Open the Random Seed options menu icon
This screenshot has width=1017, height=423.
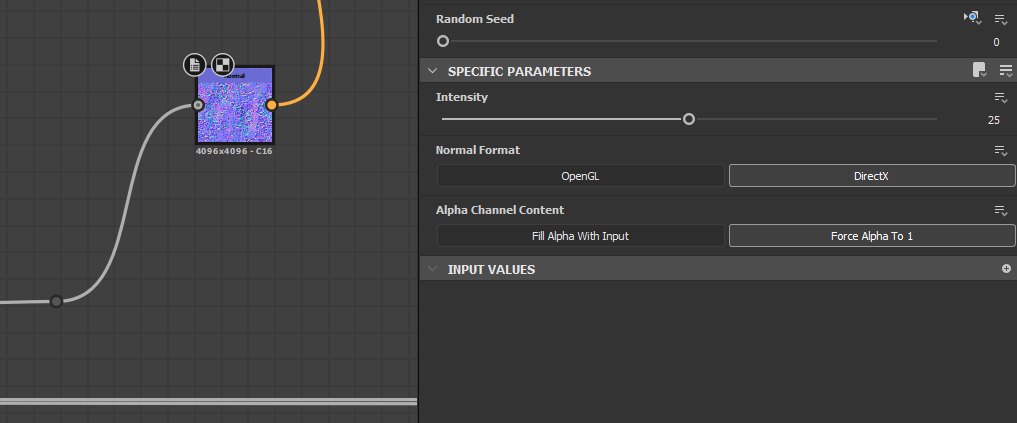[1000, 19]
